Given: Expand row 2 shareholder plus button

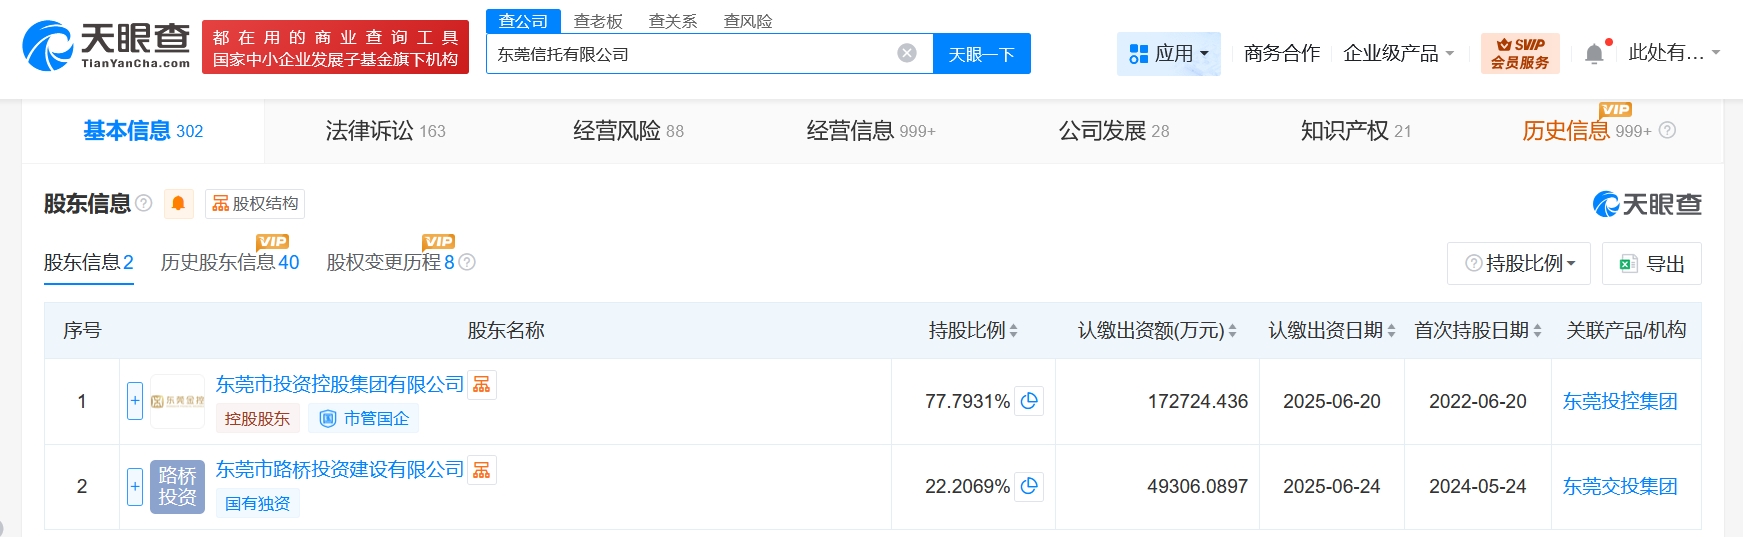Looking at the screenshot, I should coord(135,486).
